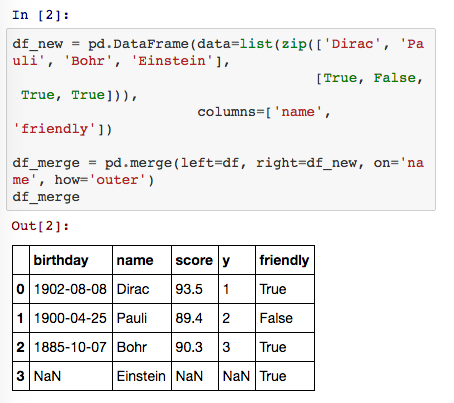Click the 'score' column header
The height and width of the screenshot is (403, 454).
click(195, 260)
